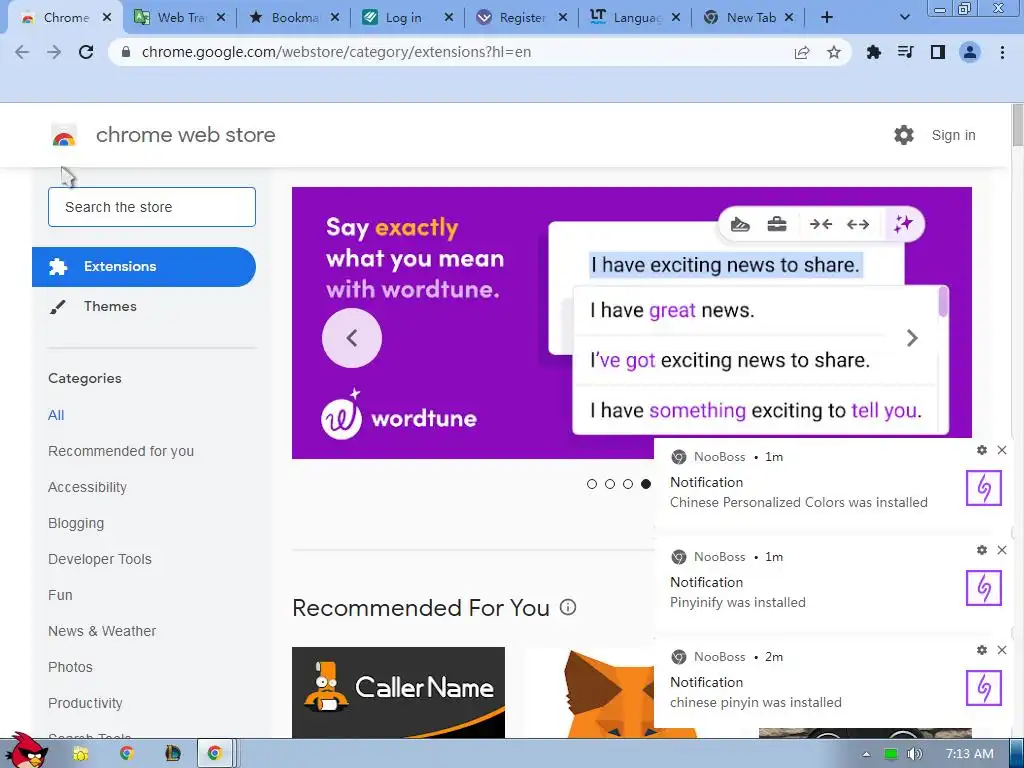
Task: Dismiss the Pinyinify was installed notification
Action: (x=1002, y=550)
